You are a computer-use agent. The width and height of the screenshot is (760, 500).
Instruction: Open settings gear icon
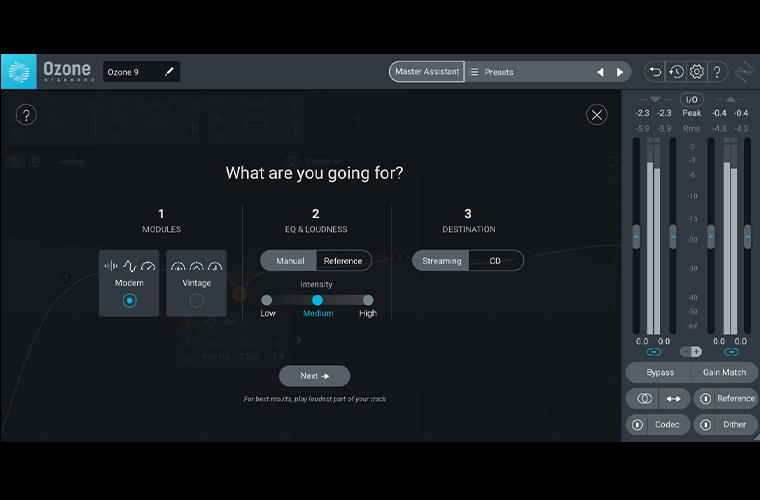tap(697, 72)
